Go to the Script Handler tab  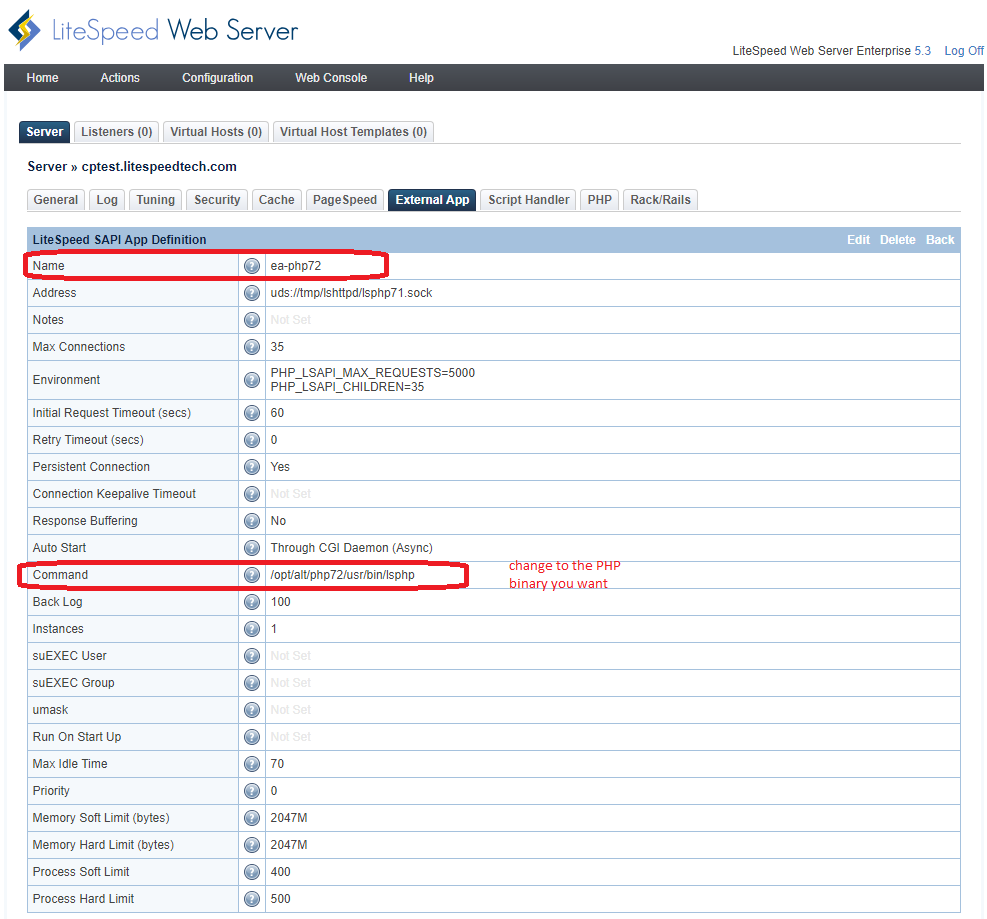pos(529,200)
